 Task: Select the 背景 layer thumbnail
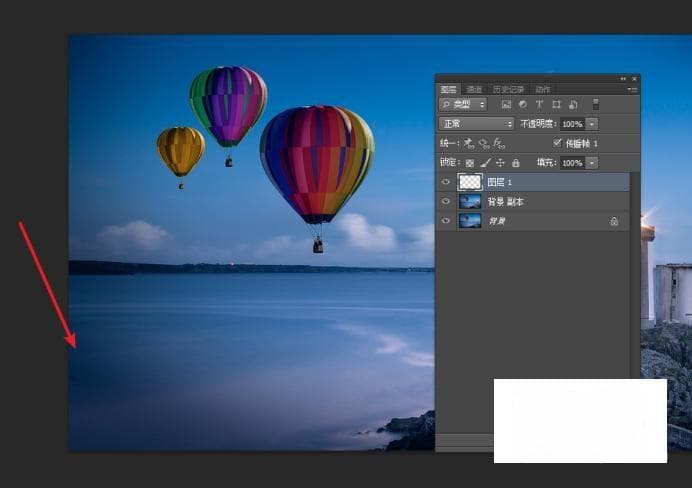[x=470, y=221]
